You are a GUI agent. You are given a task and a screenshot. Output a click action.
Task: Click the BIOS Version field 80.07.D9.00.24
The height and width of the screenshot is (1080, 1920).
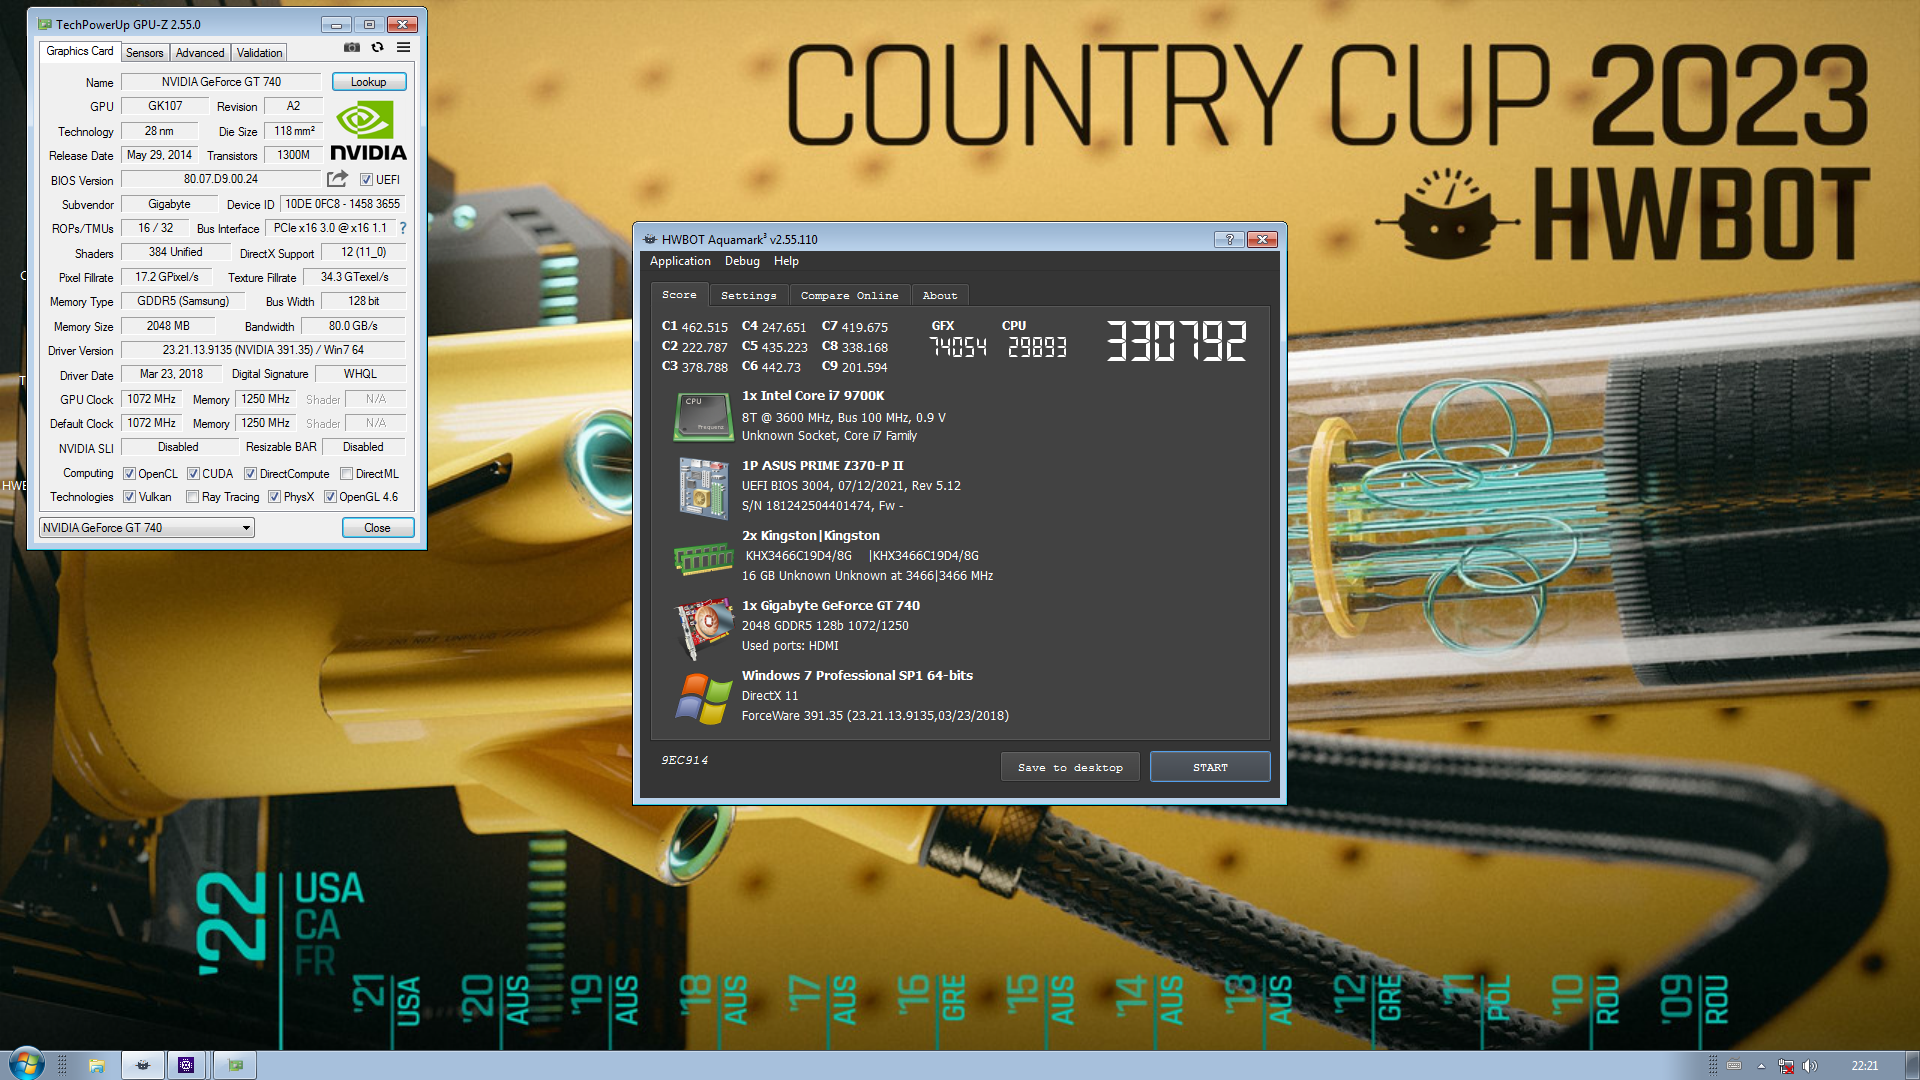[221, 180]
